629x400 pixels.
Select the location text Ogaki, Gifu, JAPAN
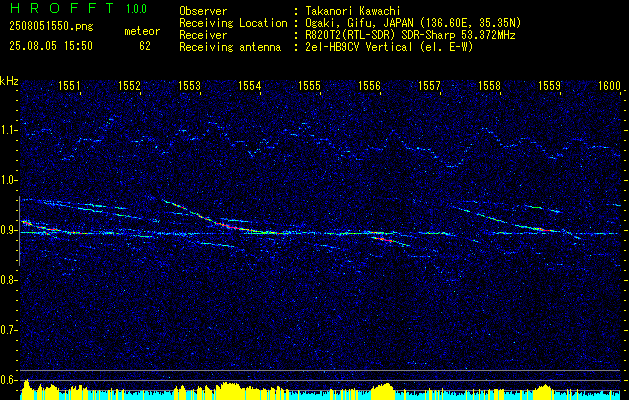(x=359, y=23)
